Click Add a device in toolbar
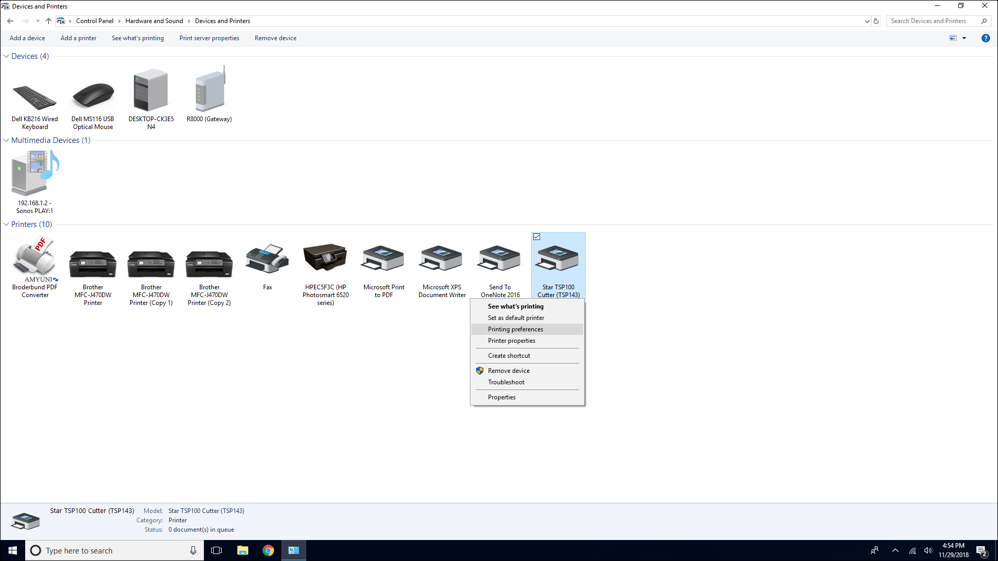998x561 pixels. (27, 38)
